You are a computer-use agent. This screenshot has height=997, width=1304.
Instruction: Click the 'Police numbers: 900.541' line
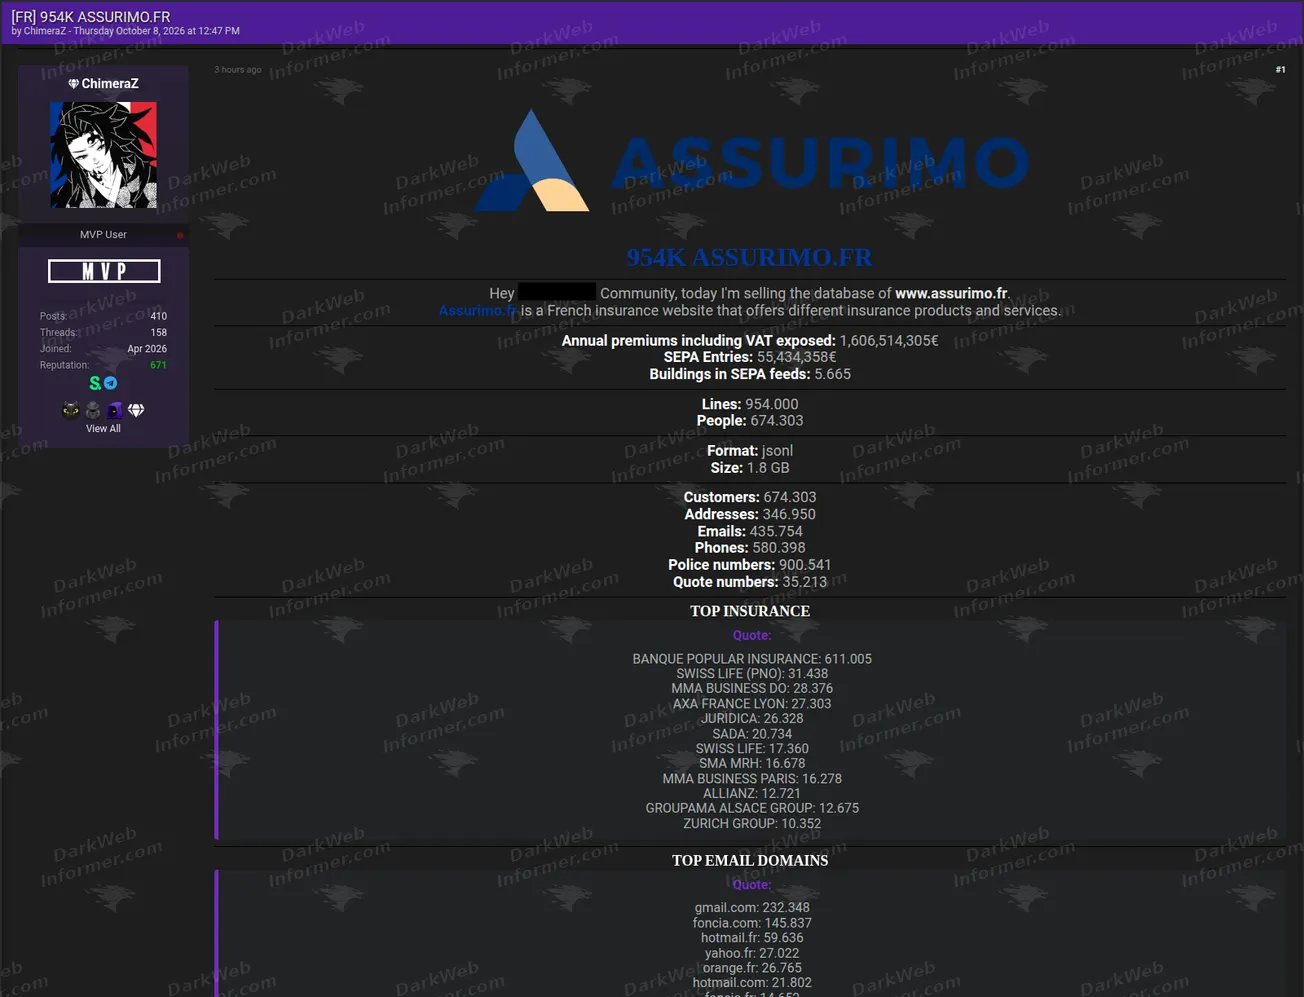[x=750, y=565]
